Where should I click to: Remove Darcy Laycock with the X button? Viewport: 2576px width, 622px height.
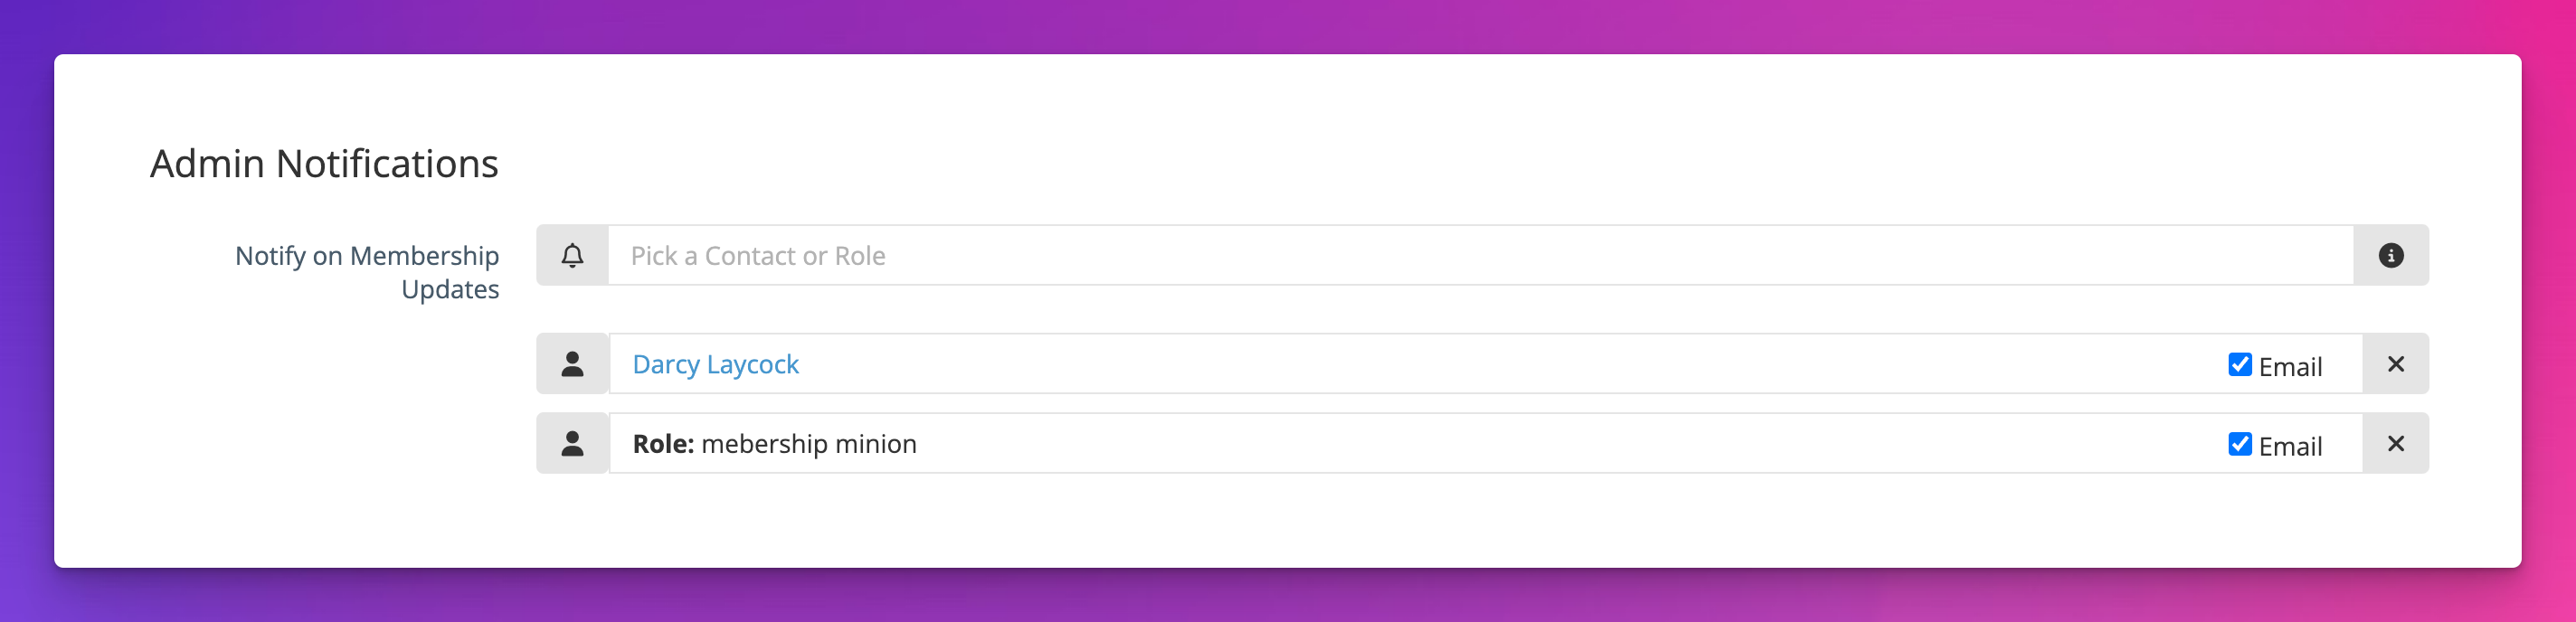coord(2395,364)
